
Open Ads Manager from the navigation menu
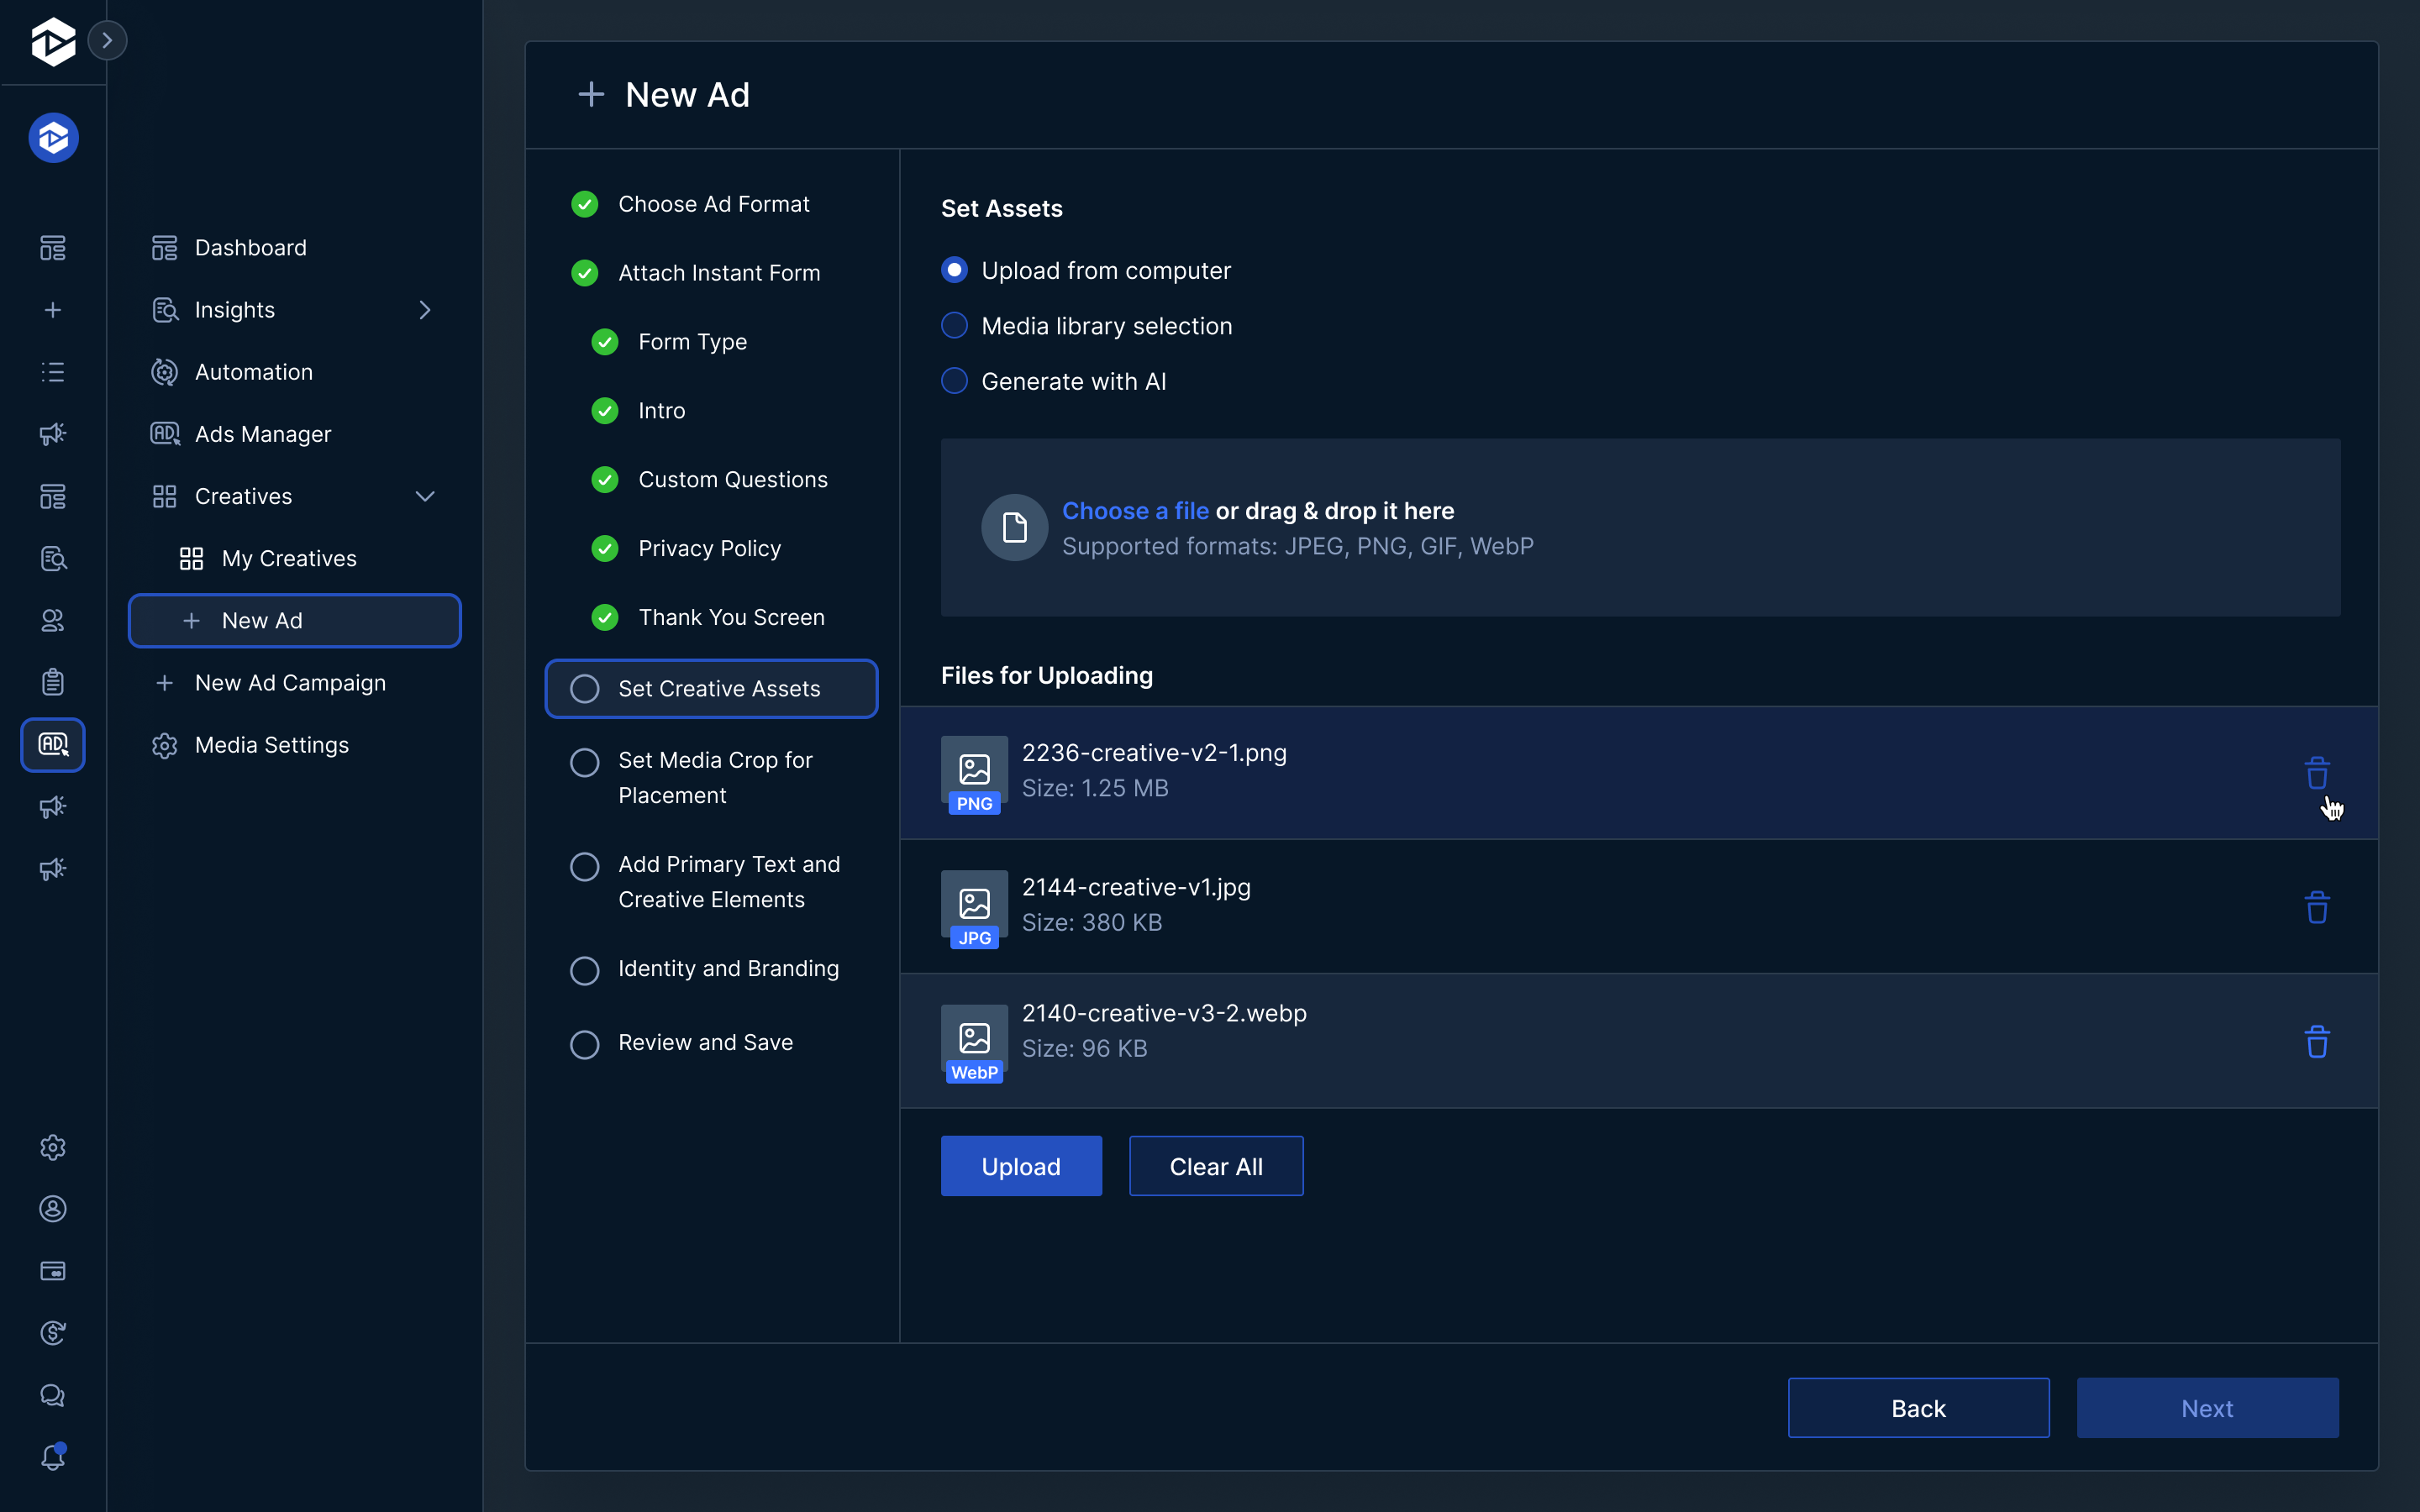point(262,434)
